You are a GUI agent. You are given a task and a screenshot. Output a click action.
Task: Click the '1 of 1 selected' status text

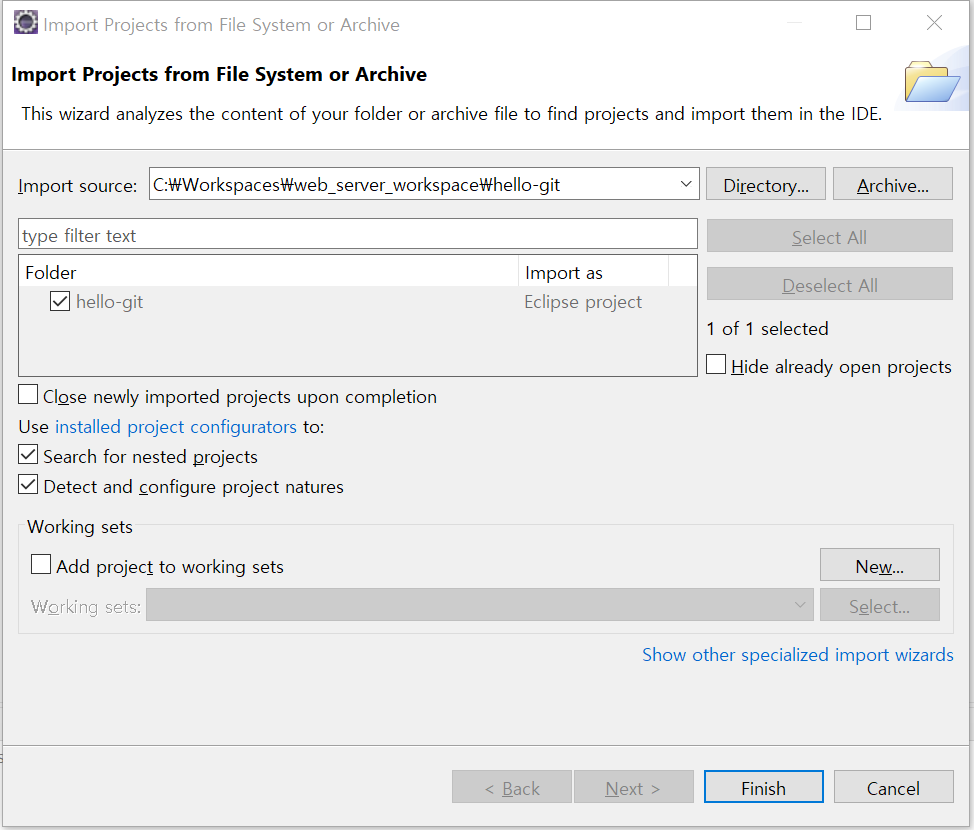click(767, 329)
